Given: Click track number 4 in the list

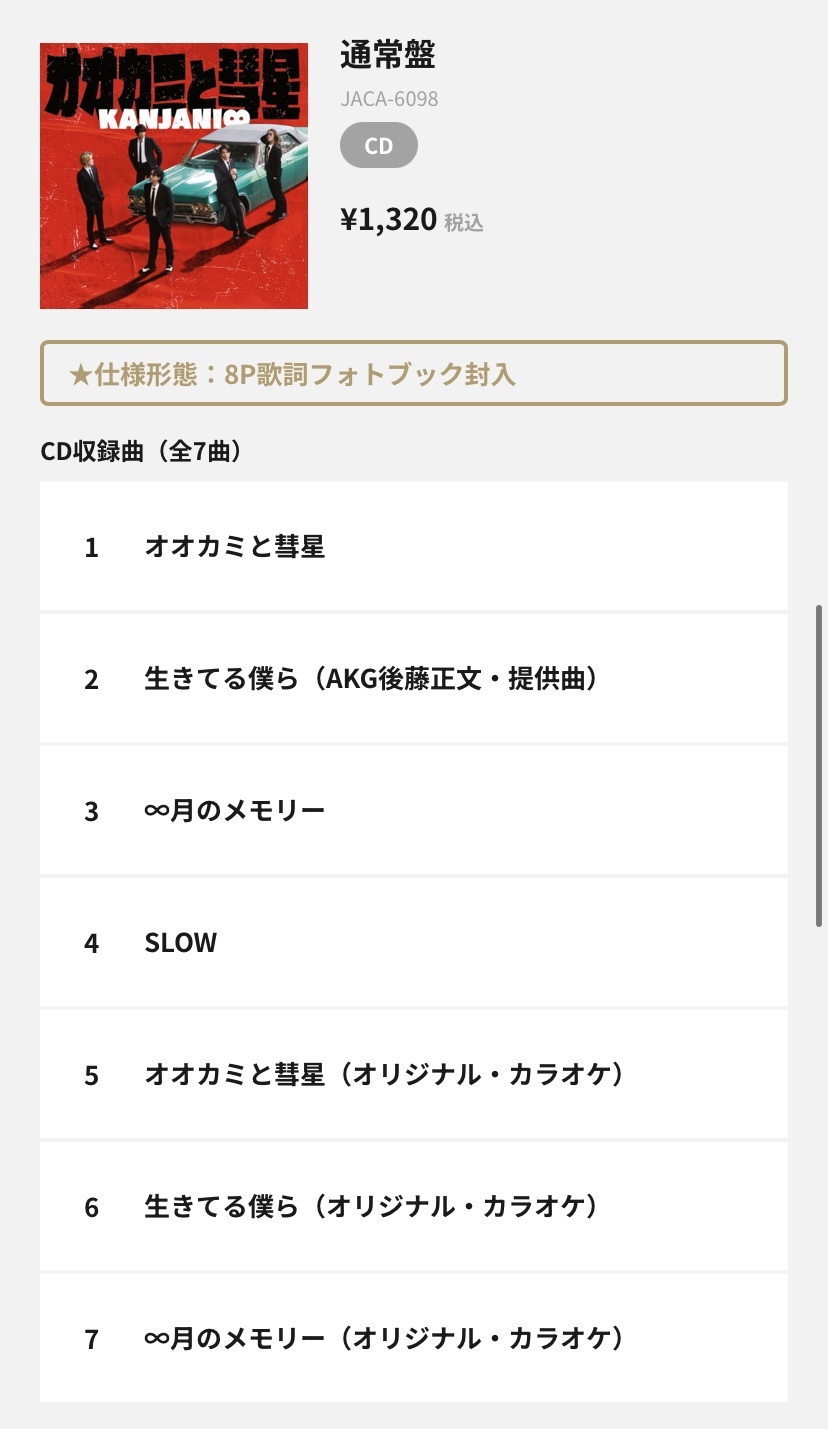Looking at the screenshot, I should click(x=92, y=943).
